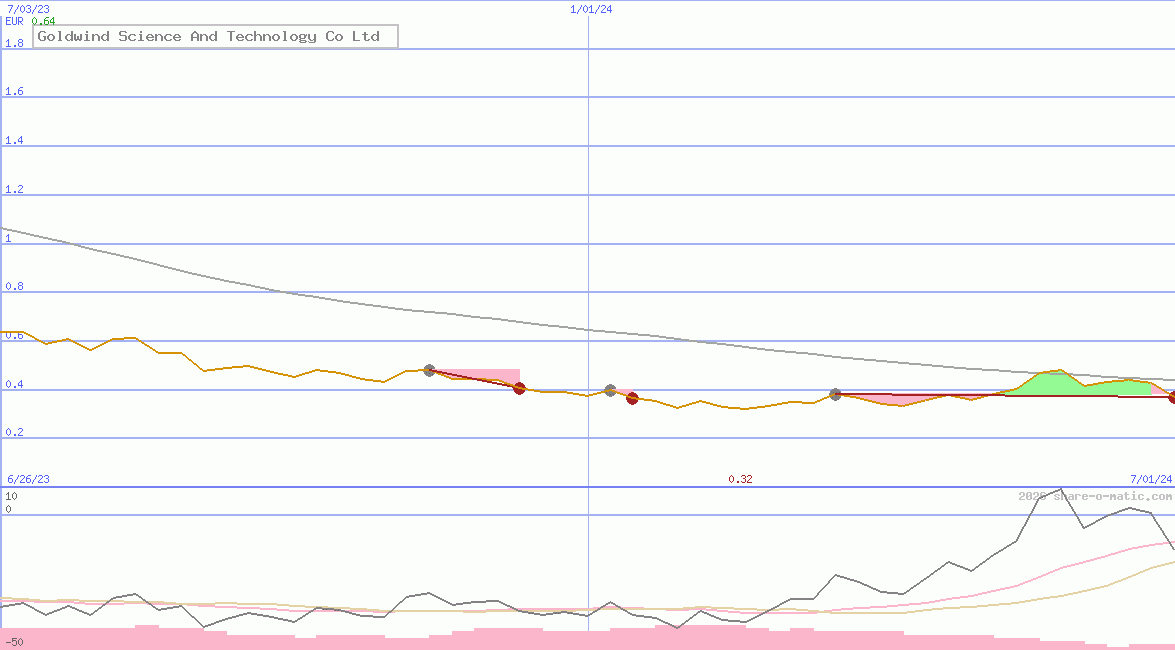Click the 0.4 axis label
Screen dimensions: 1175x650
point(14,384)
